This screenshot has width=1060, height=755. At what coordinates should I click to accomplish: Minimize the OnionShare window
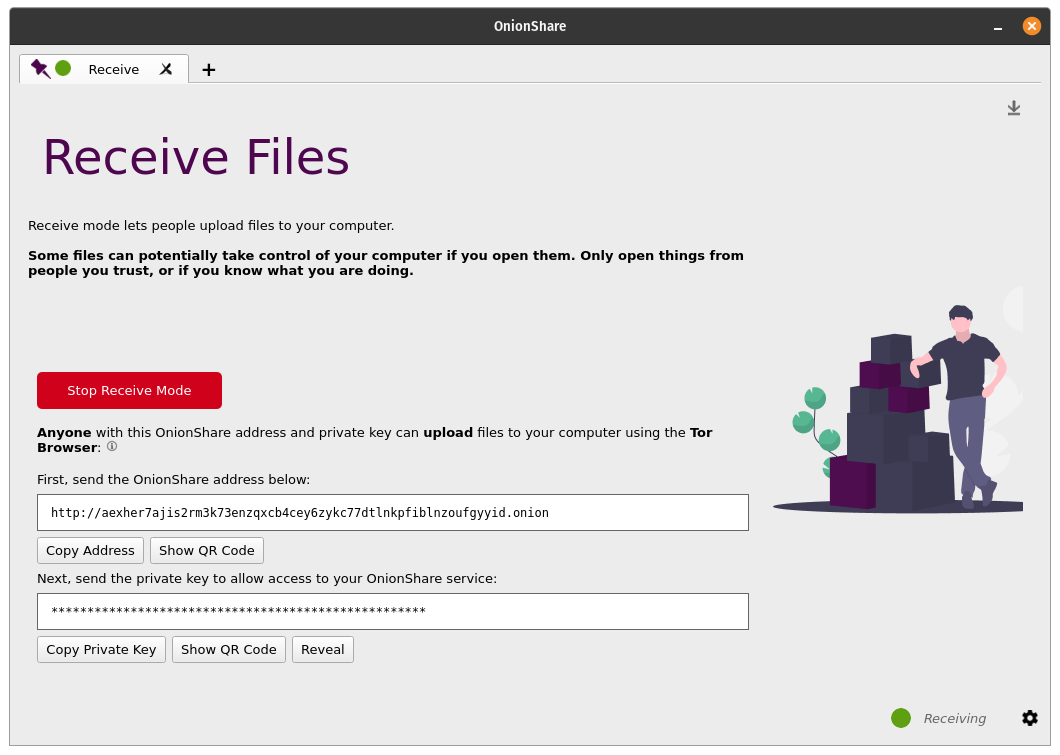(x=997, y=27)
